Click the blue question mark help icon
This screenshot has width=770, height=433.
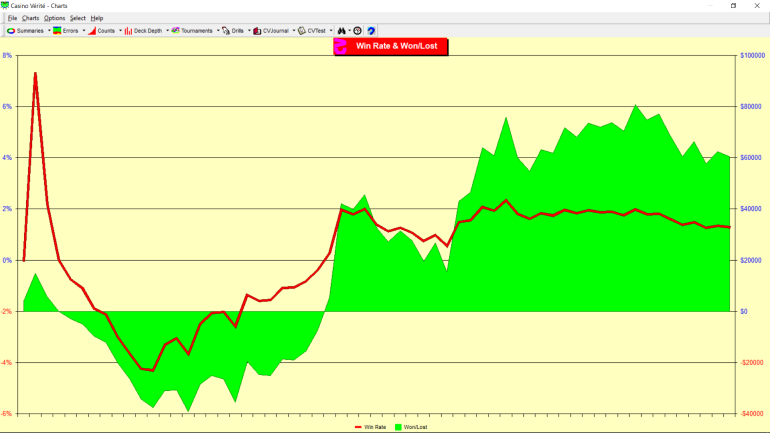coord(371,31)
